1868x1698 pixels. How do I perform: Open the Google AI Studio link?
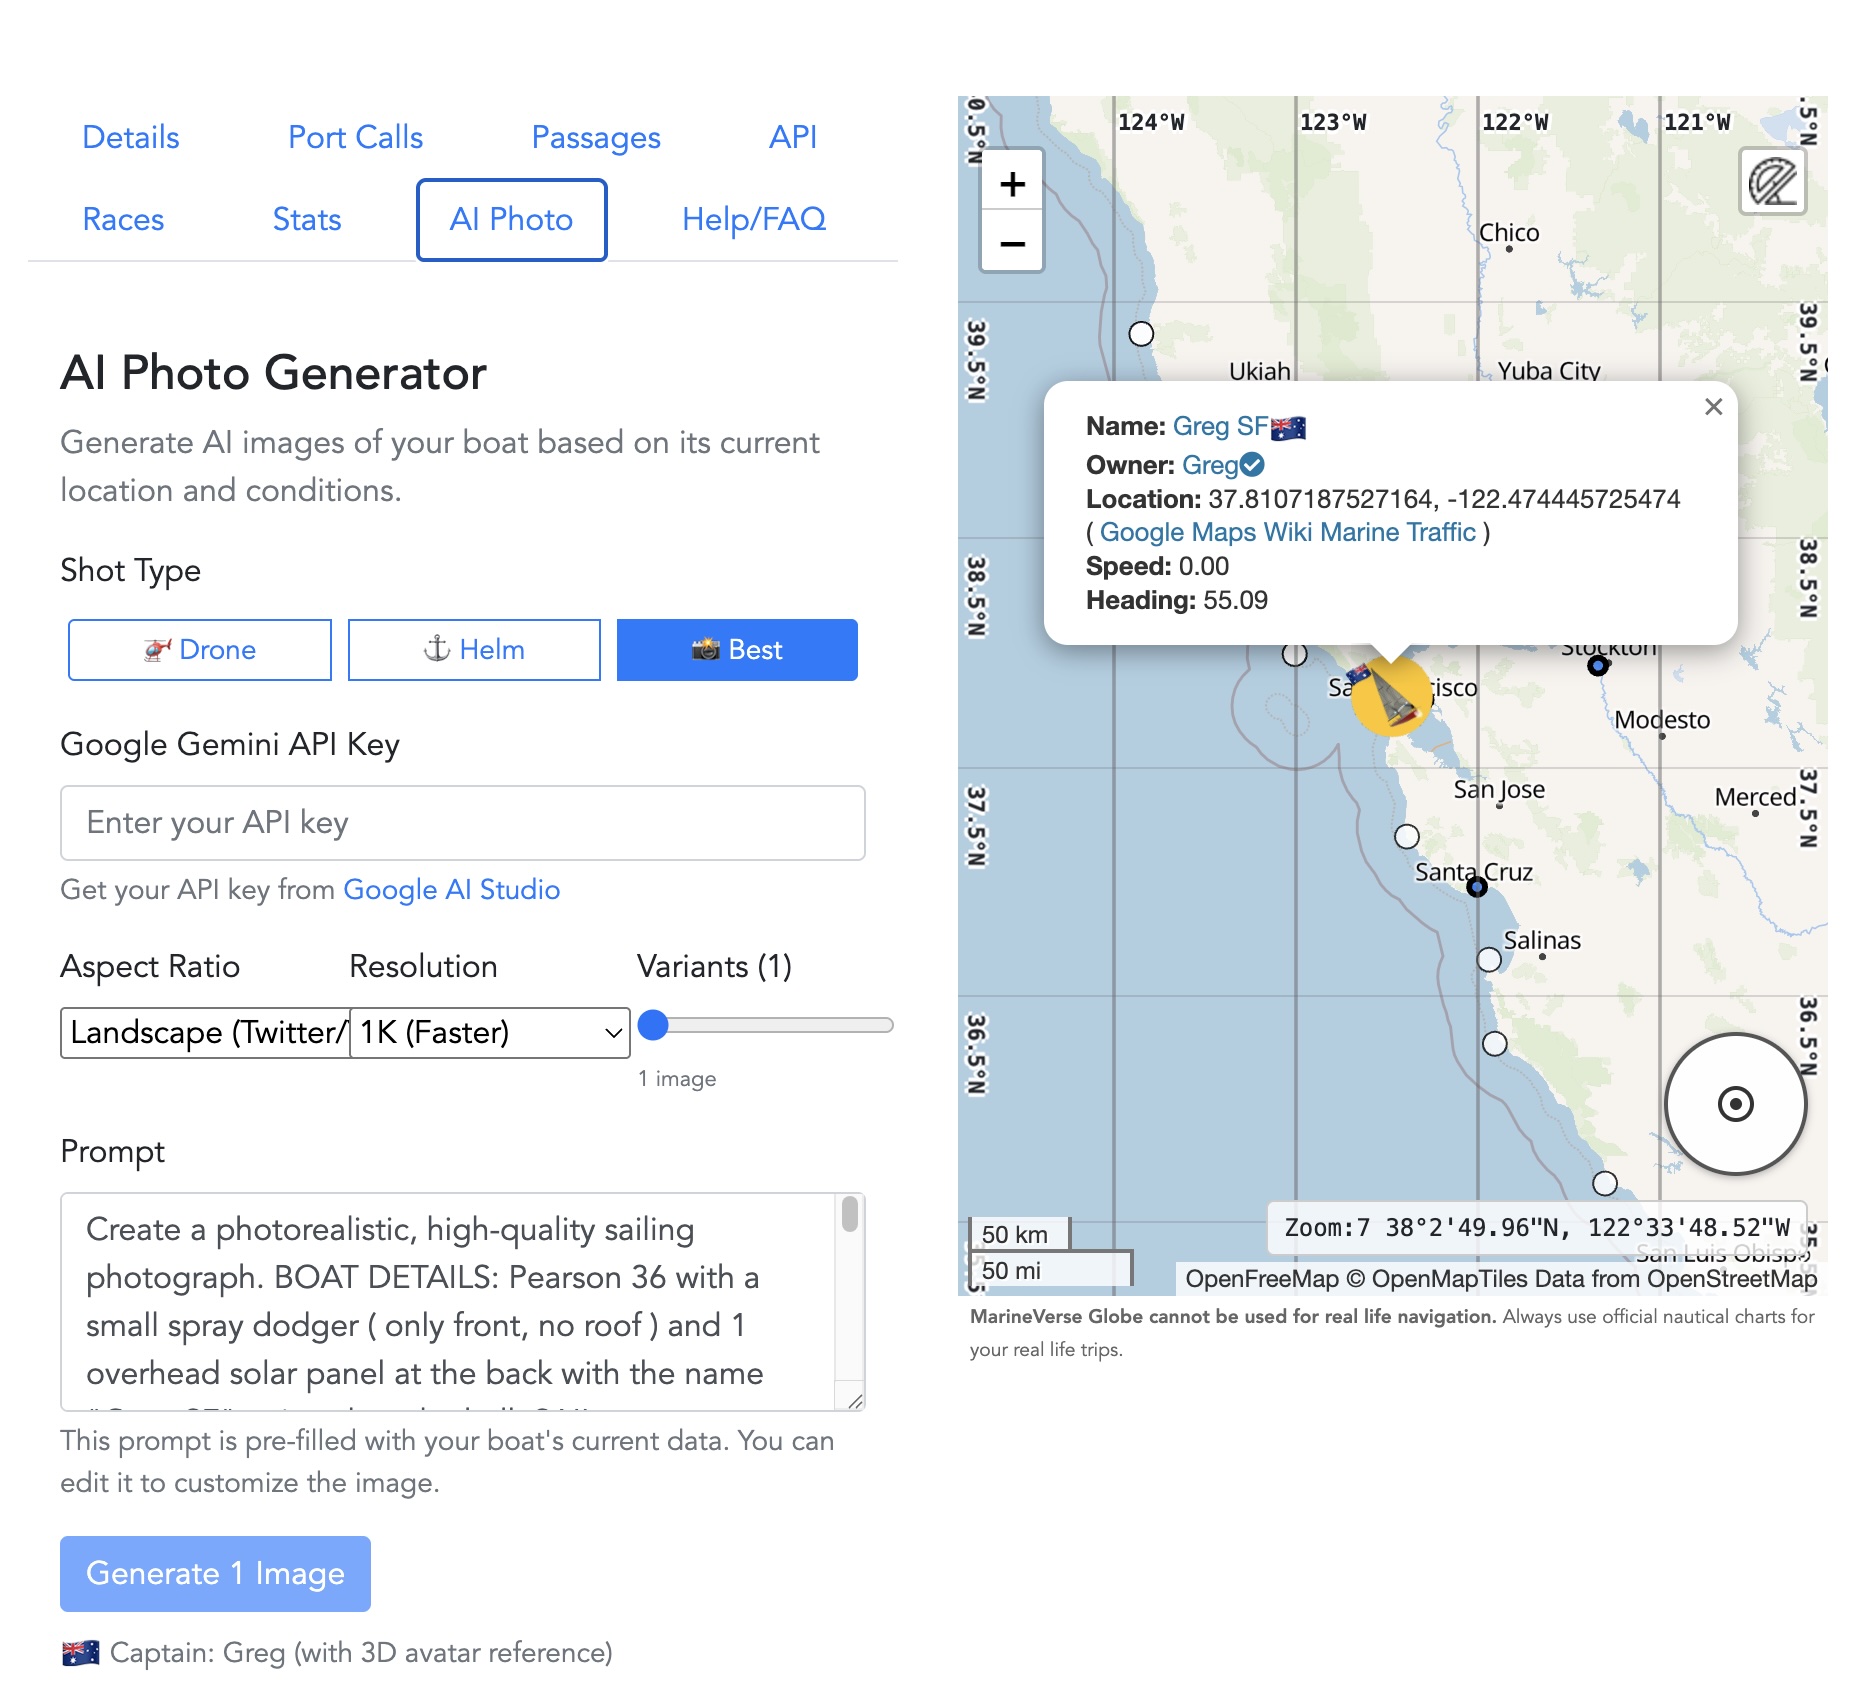tap(451, 889)
